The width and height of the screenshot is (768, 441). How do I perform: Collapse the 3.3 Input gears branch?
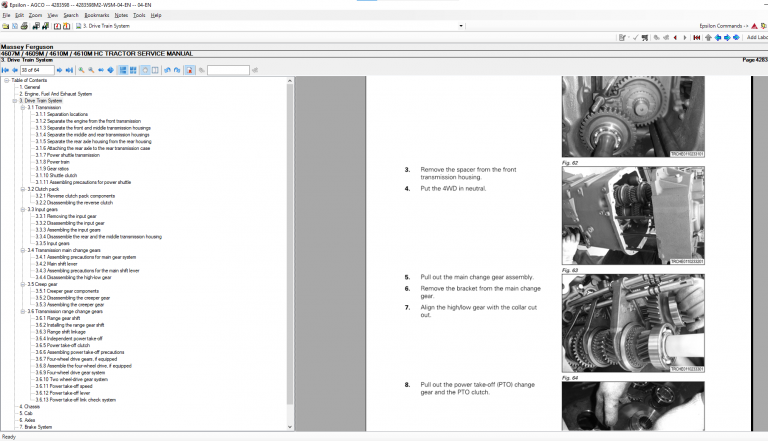[23, 210]
